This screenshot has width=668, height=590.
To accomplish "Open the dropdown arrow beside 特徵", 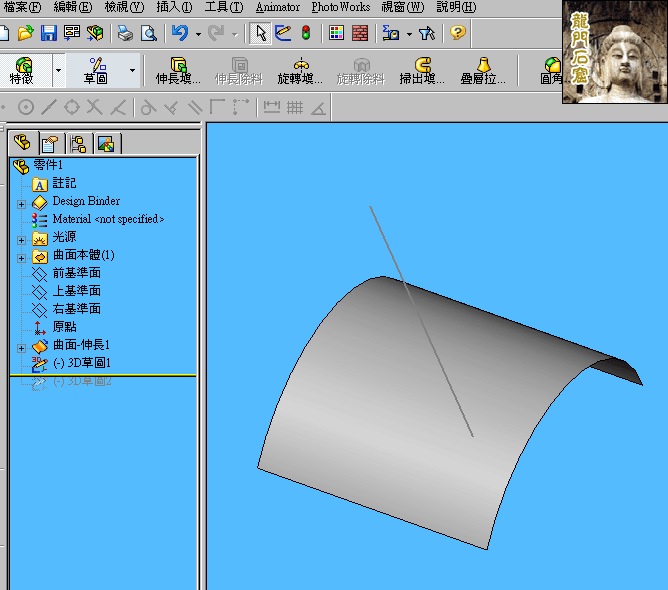I will tap(58, 71).
